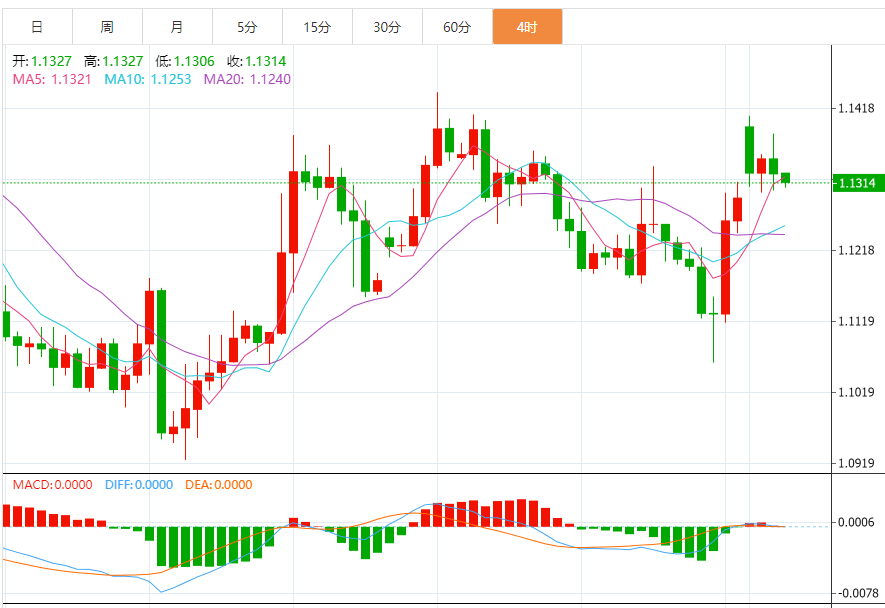
Task: Click the 收:1.1314 close price value
Action: pyautogui.click(x=257, y=61)
